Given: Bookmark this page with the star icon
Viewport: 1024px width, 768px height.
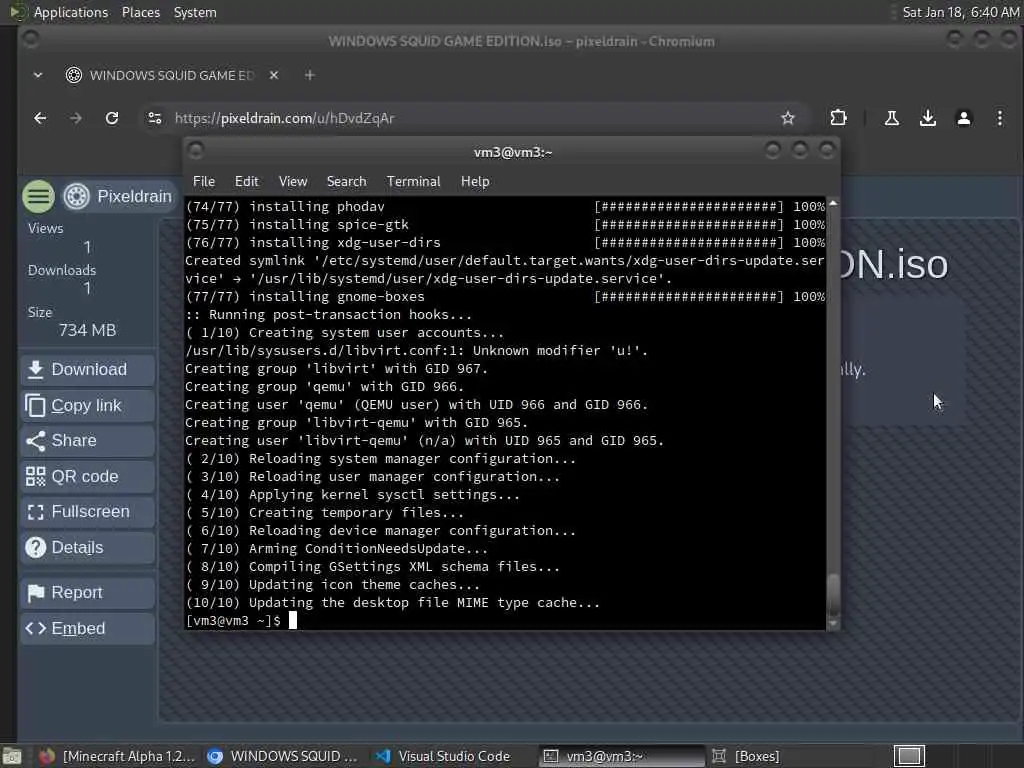Looking at the screenshot, I should coord(788,118).
